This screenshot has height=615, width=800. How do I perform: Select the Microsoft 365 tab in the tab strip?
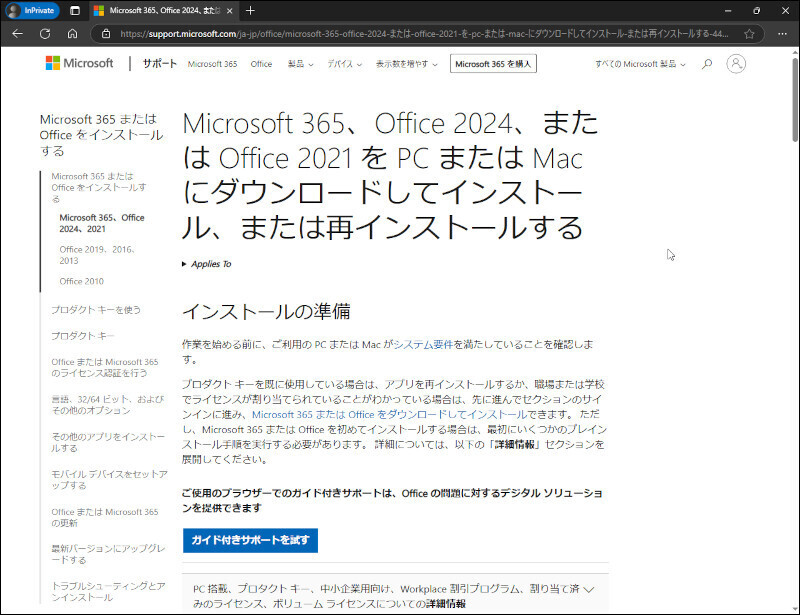[x=163, y=11]
